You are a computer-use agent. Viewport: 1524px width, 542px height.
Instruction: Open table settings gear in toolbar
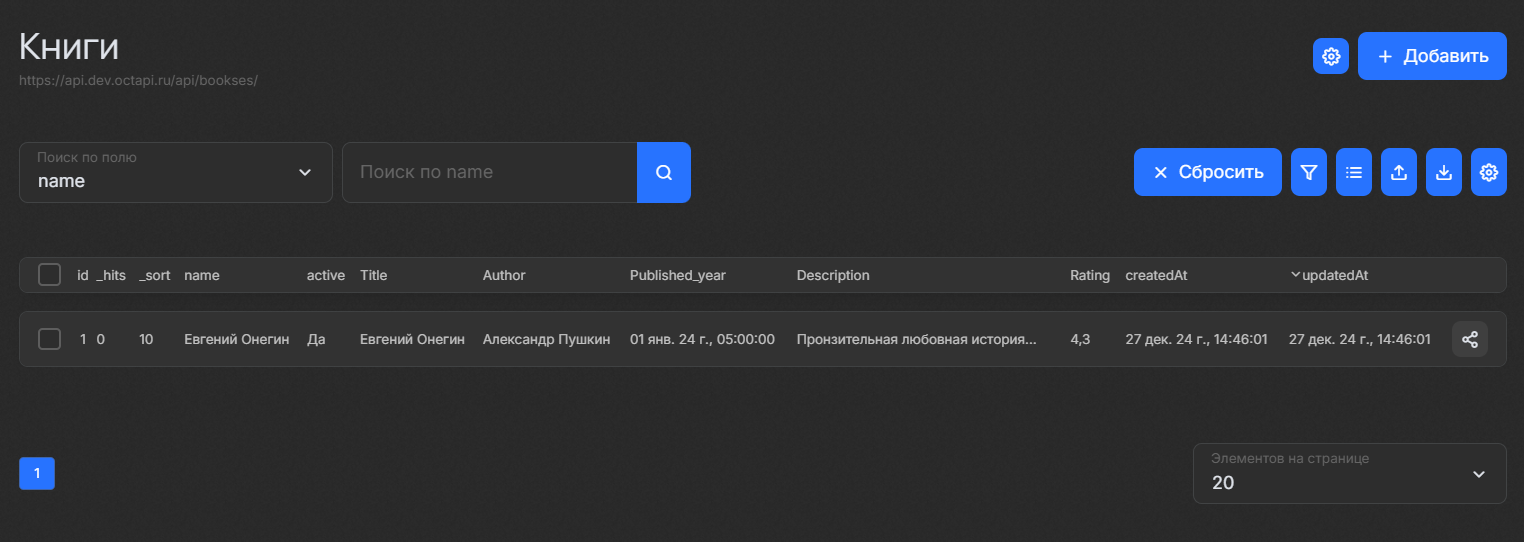[1488, 172]
